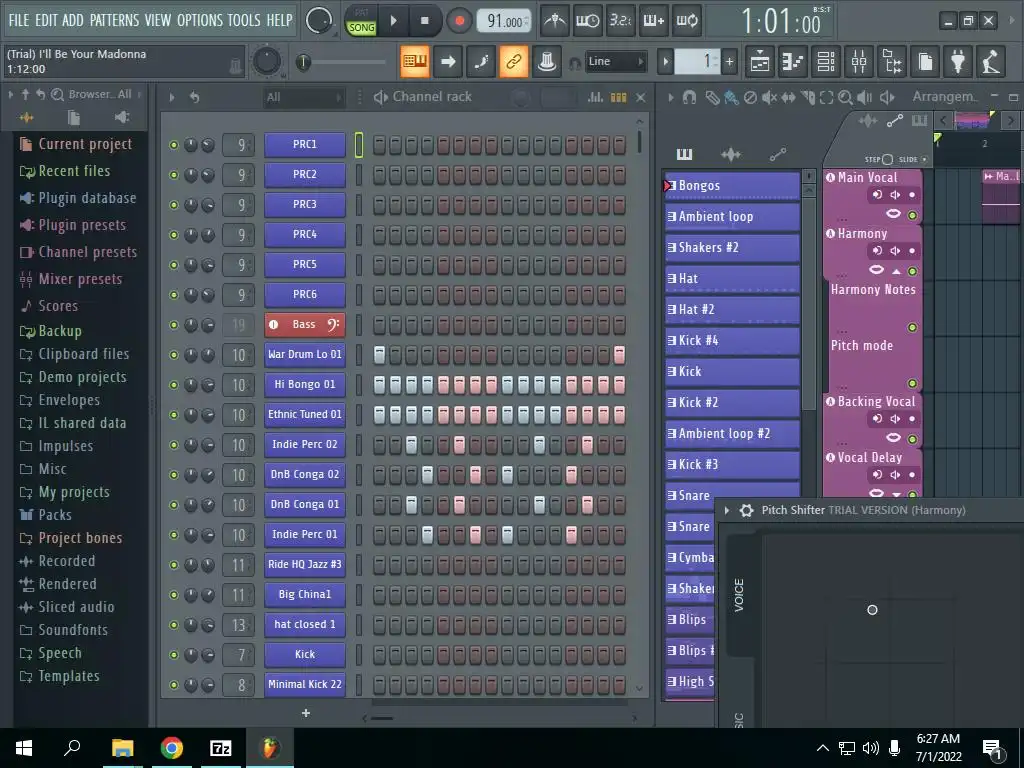Toggle mute LED on Kick channel

click(x=174, y=655)
